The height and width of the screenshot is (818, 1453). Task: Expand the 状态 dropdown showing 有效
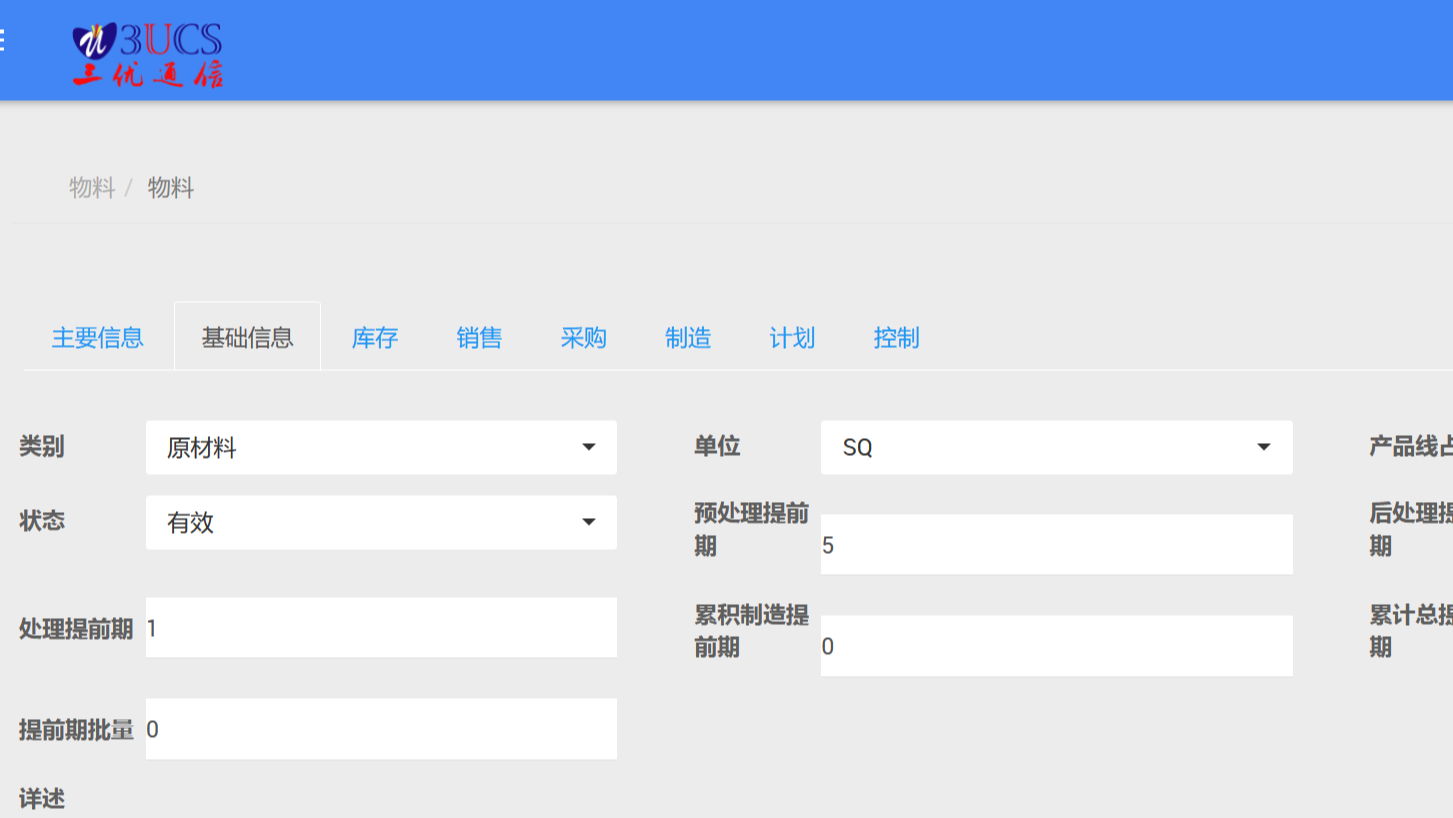coord(381,522)
